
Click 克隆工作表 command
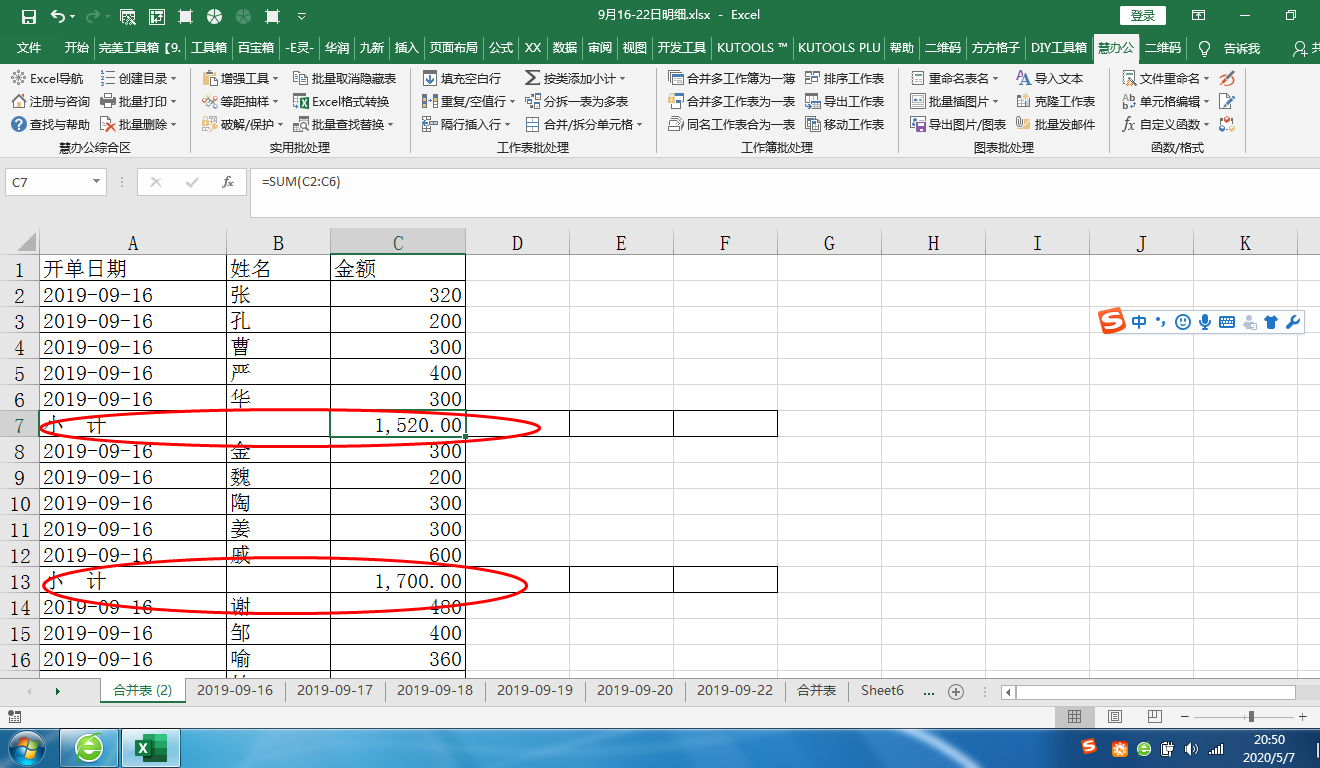point(1055,101)
